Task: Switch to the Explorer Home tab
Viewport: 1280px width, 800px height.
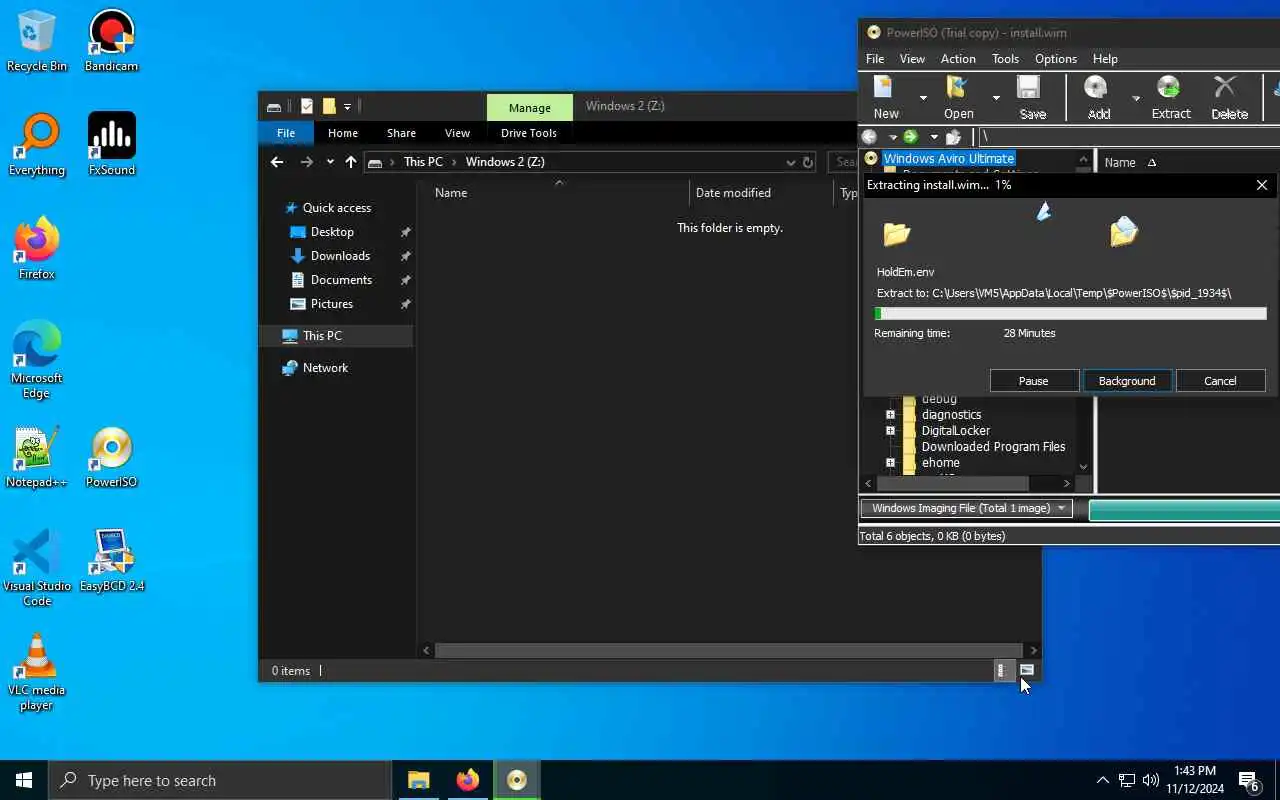Action: pos(343,133)
